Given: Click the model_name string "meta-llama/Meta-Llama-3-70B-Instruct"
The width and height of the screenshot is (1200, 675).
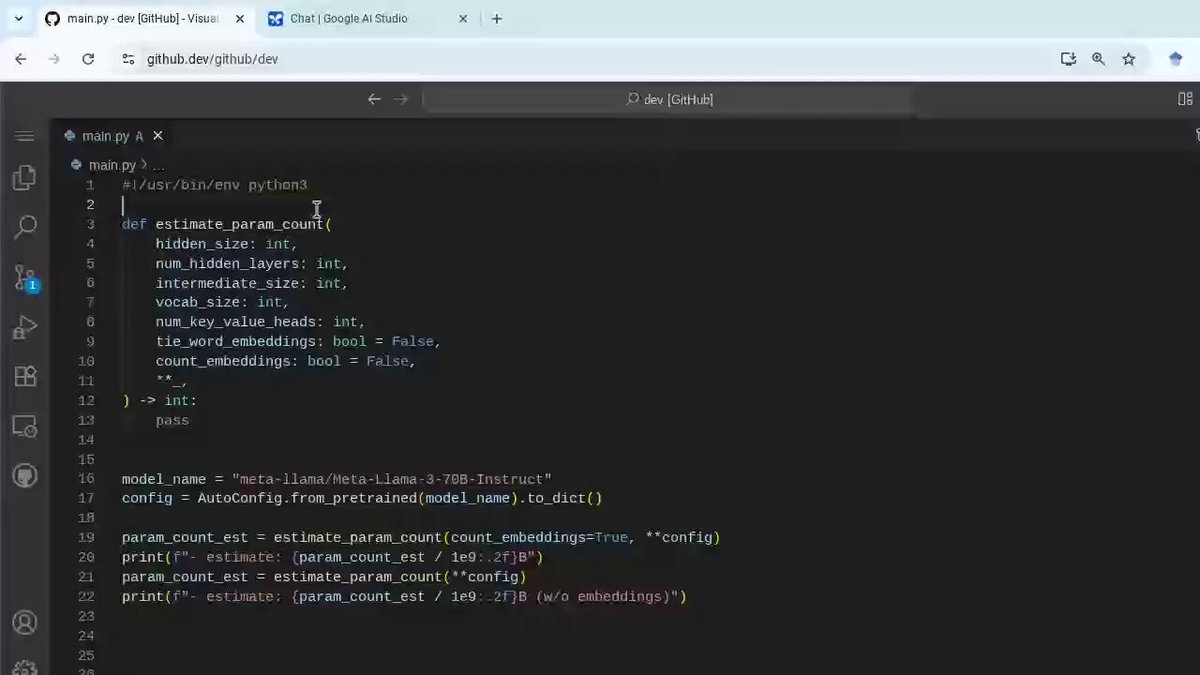Looking at the screenshot, I should click(x=391, y=479).
